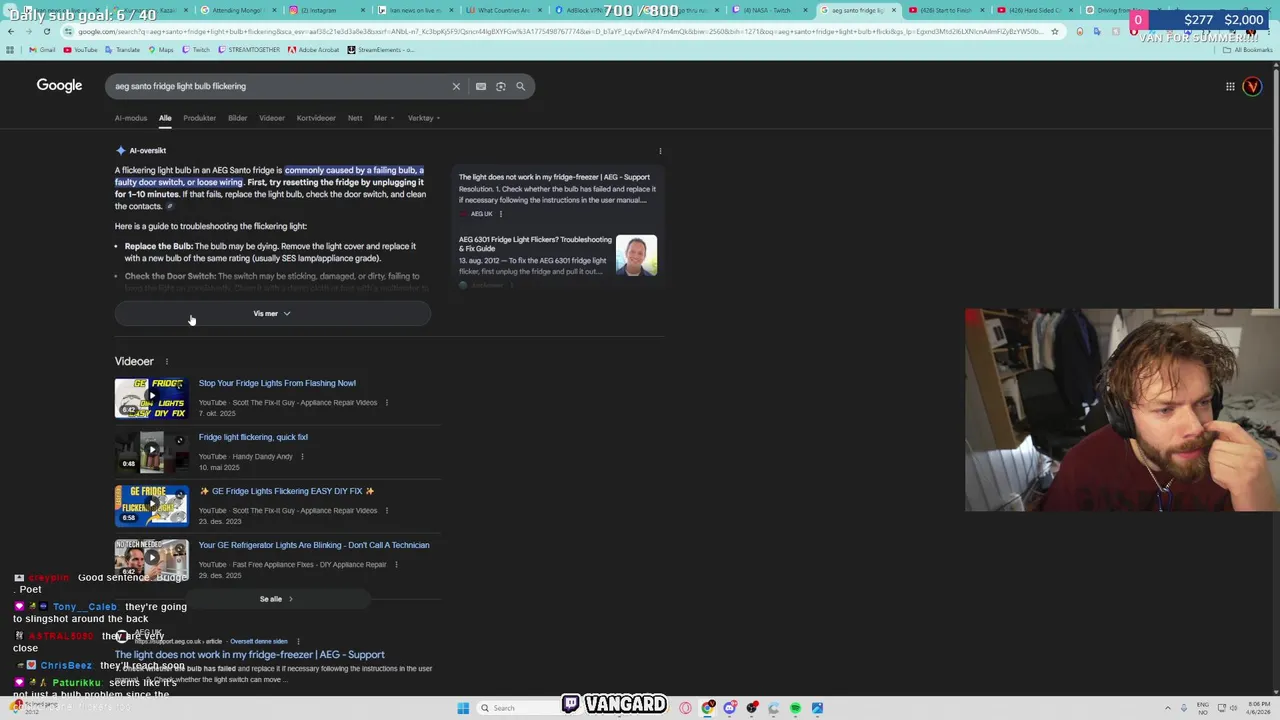Reload the page in Chrome
1280x720 pixels.
pyautogui.click(x=46, y=31)
